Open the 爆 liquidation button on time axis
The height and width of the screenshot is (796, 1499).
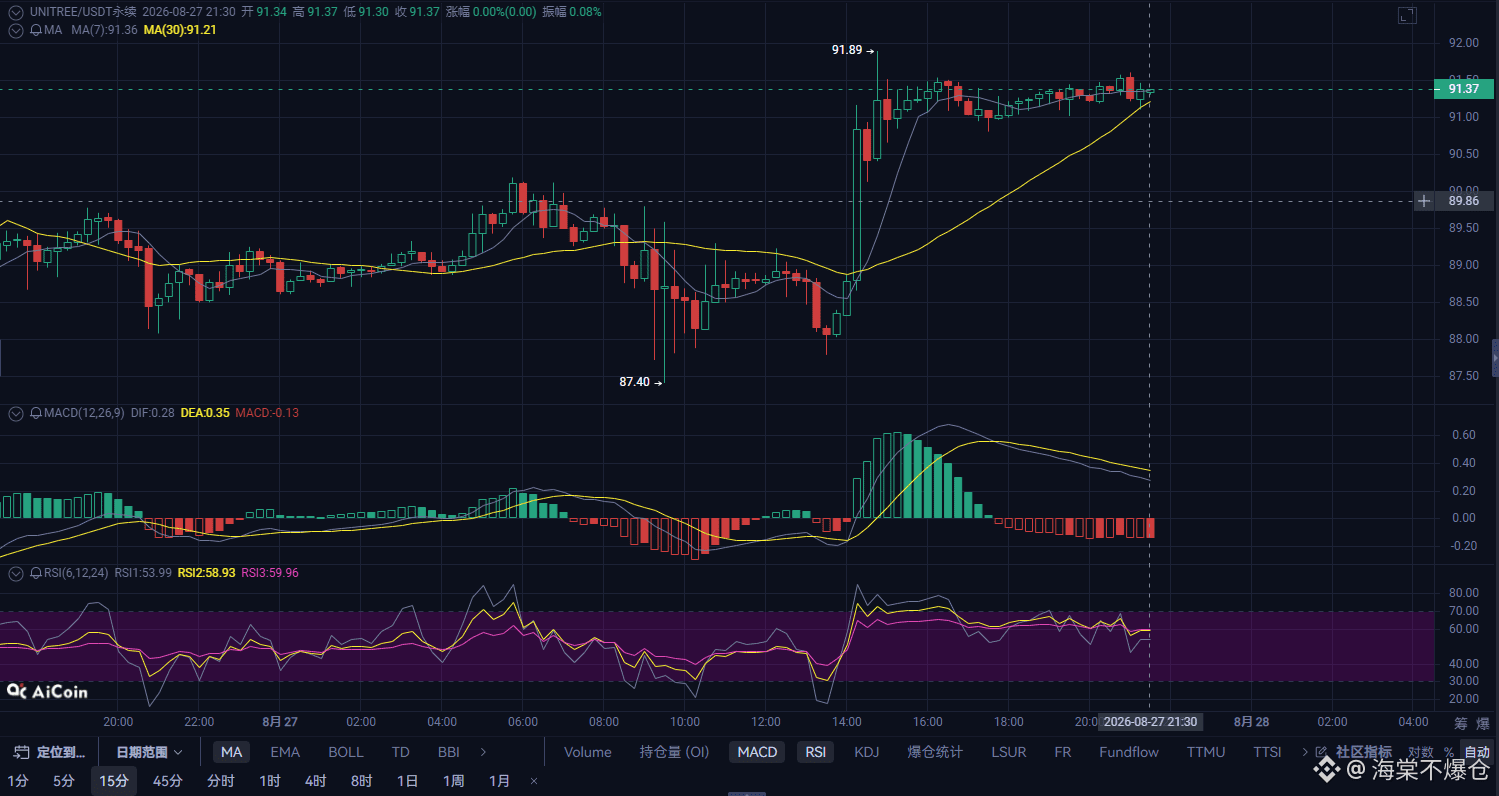point(1484,723)
